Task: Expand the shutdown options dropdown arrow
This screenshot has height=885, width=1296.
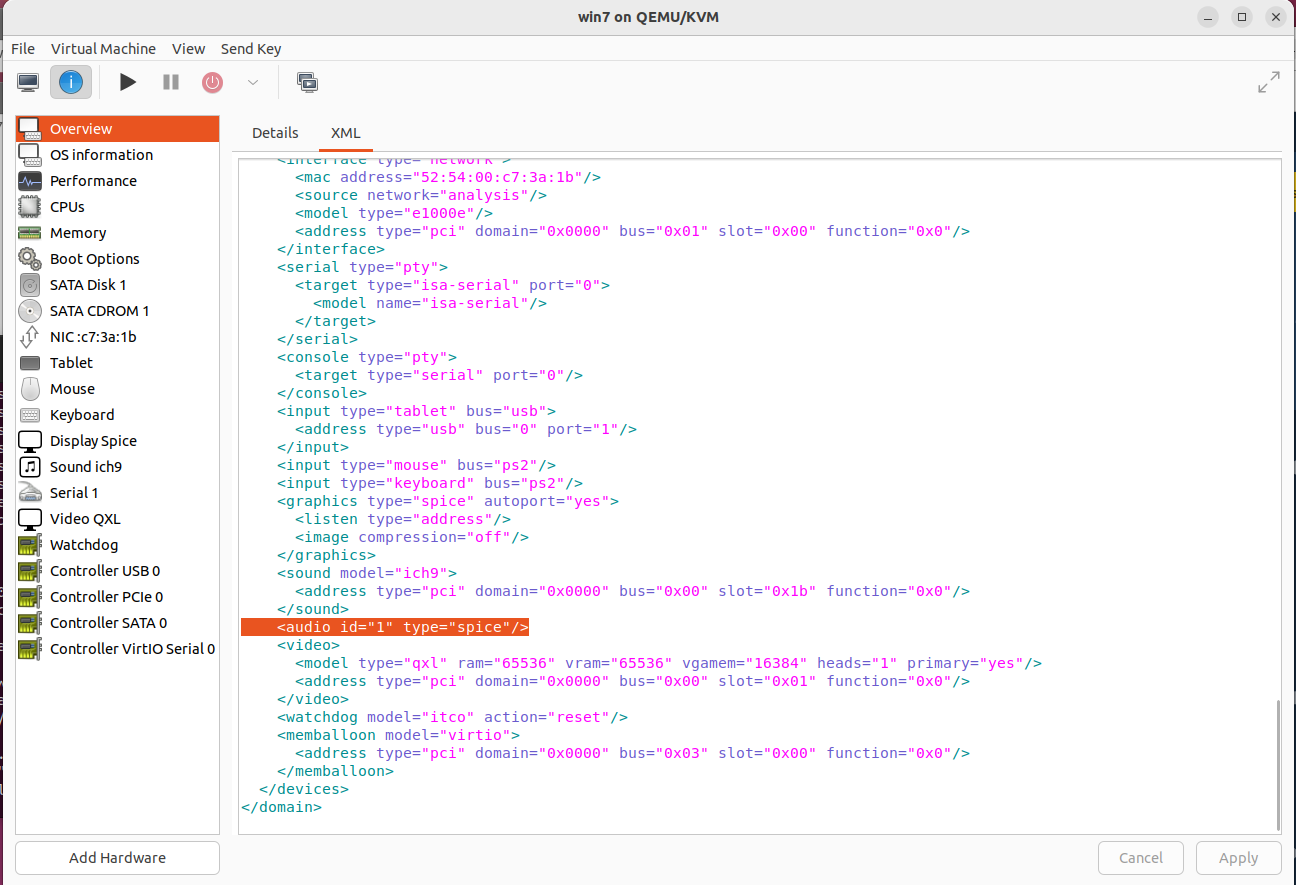Action: [x=253, y=82]
